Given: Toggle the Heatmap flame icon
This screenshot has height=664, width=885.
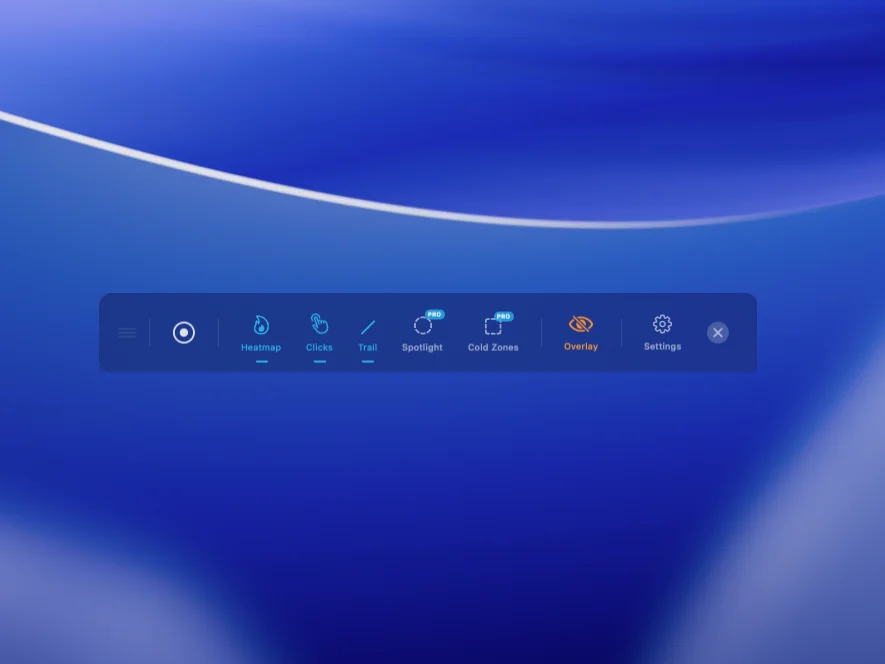Looking at the screenshot, I should [x=261, y=325].
